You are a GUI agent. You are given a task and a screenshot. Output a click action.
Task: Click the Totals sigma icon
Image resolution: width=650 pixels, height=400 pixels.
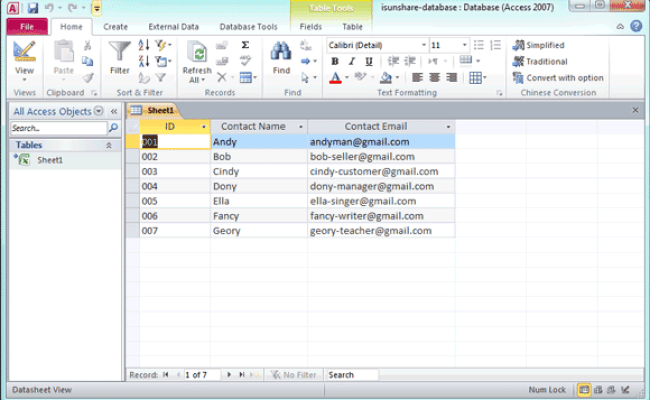tap(245, 45)
